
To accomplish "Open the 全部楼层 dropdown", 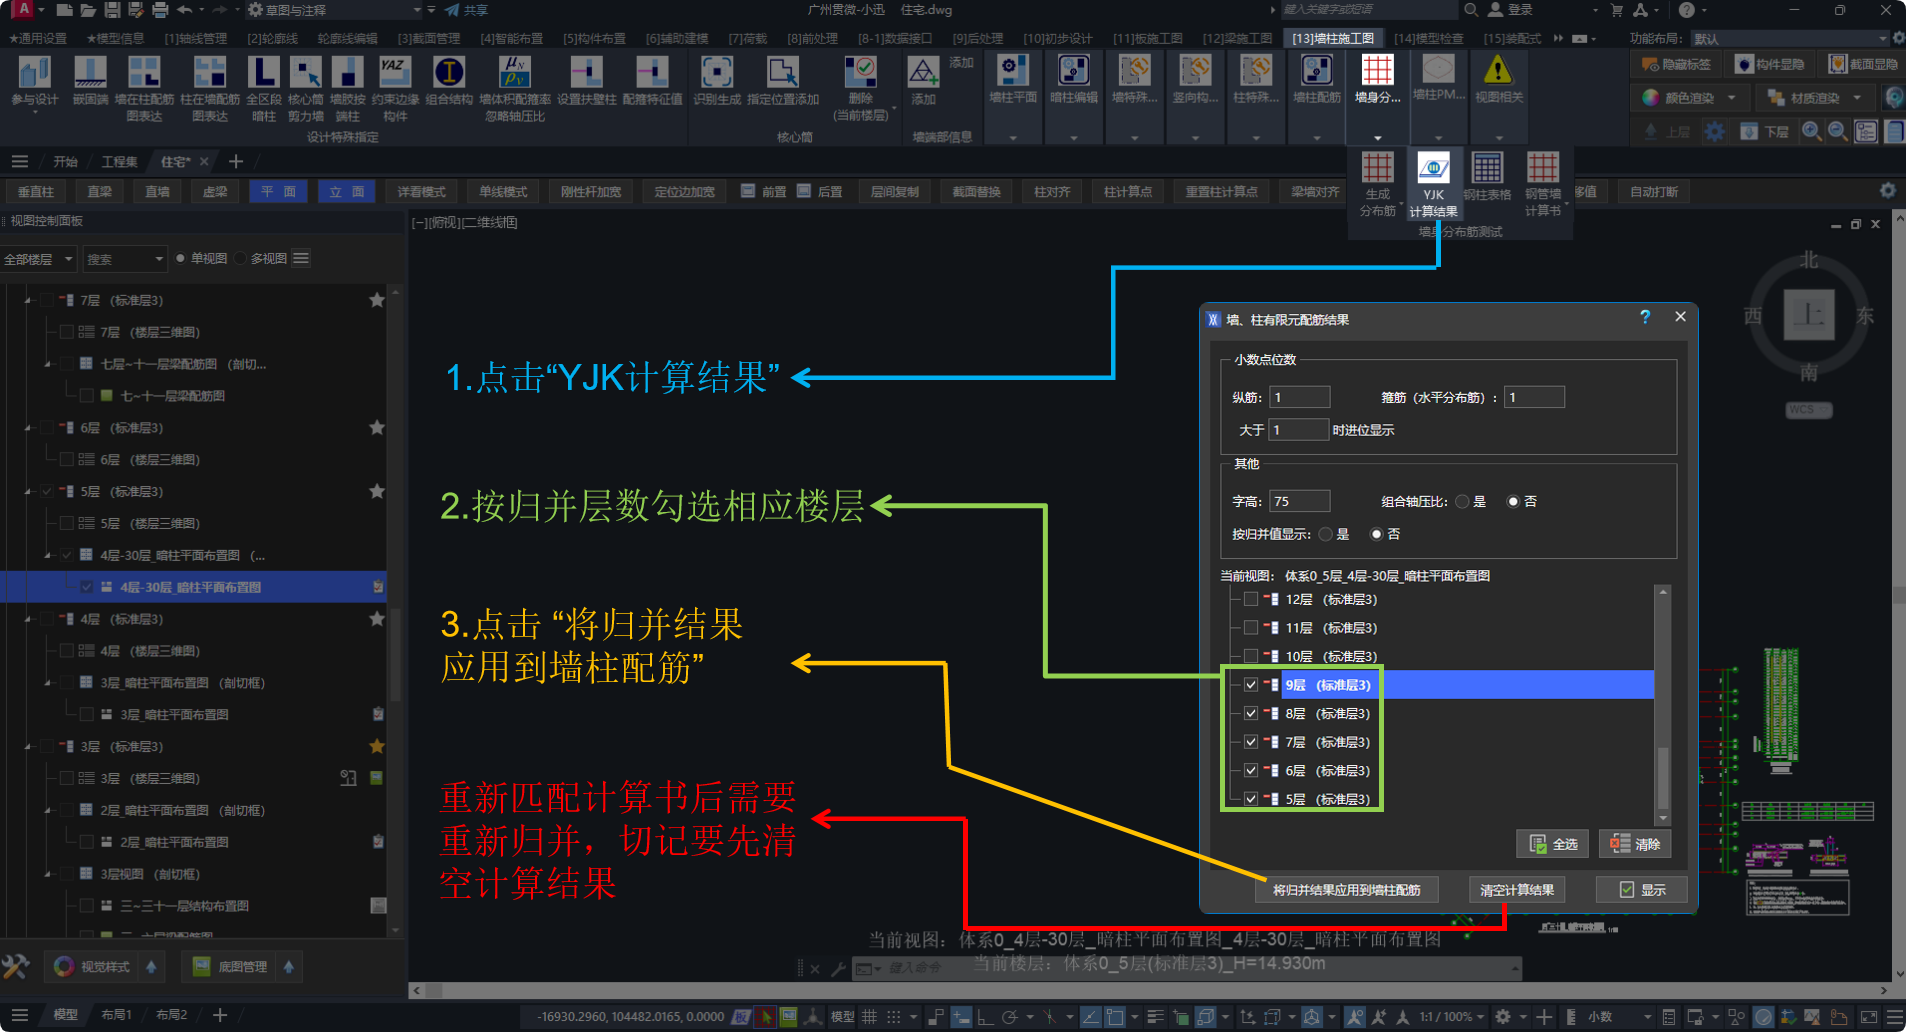I will point(39,259).
